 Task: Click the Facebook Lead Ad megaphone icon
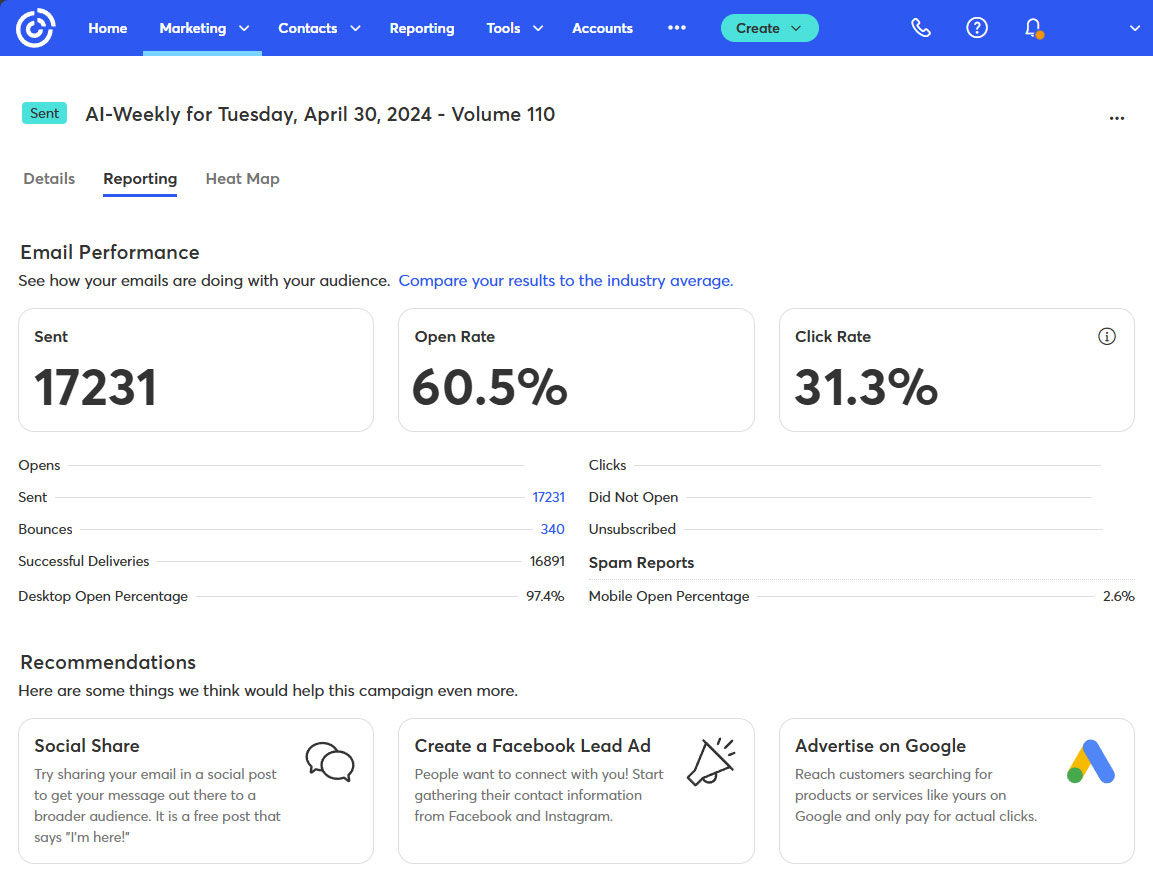click(x=710, y=762)
